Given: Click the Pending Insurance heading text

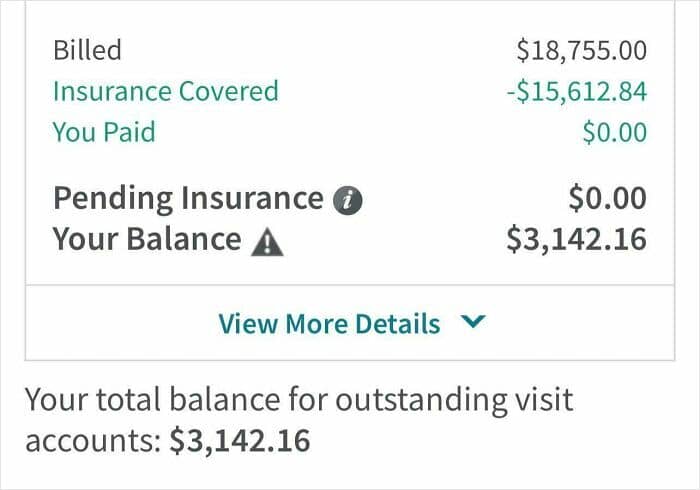Looking at the screenshot, I should pos(187,198).
